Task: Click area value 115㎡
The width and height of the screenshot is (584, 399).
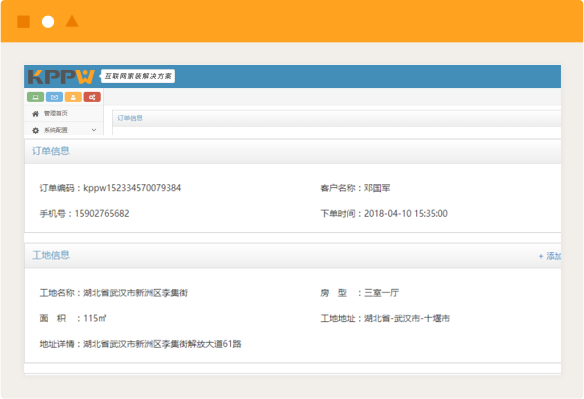Action: (95, 318)
